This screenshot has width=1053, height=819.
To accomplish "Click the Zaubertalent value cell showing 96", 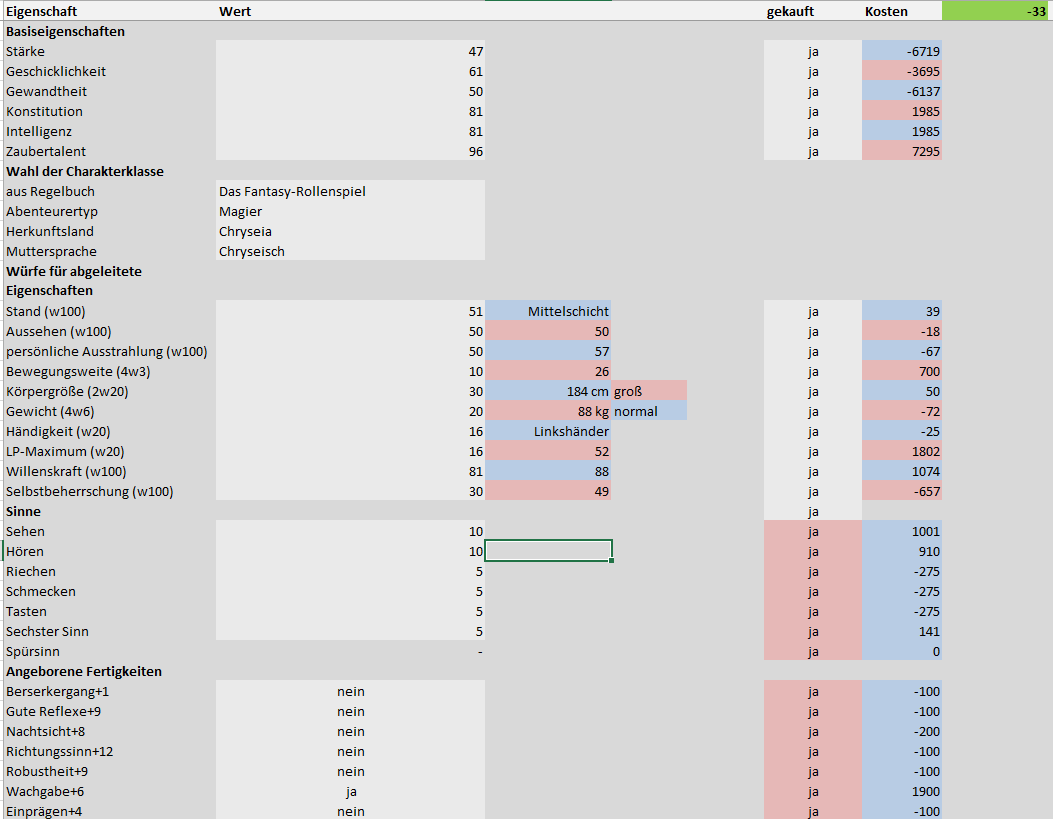I will pos(350,151).
